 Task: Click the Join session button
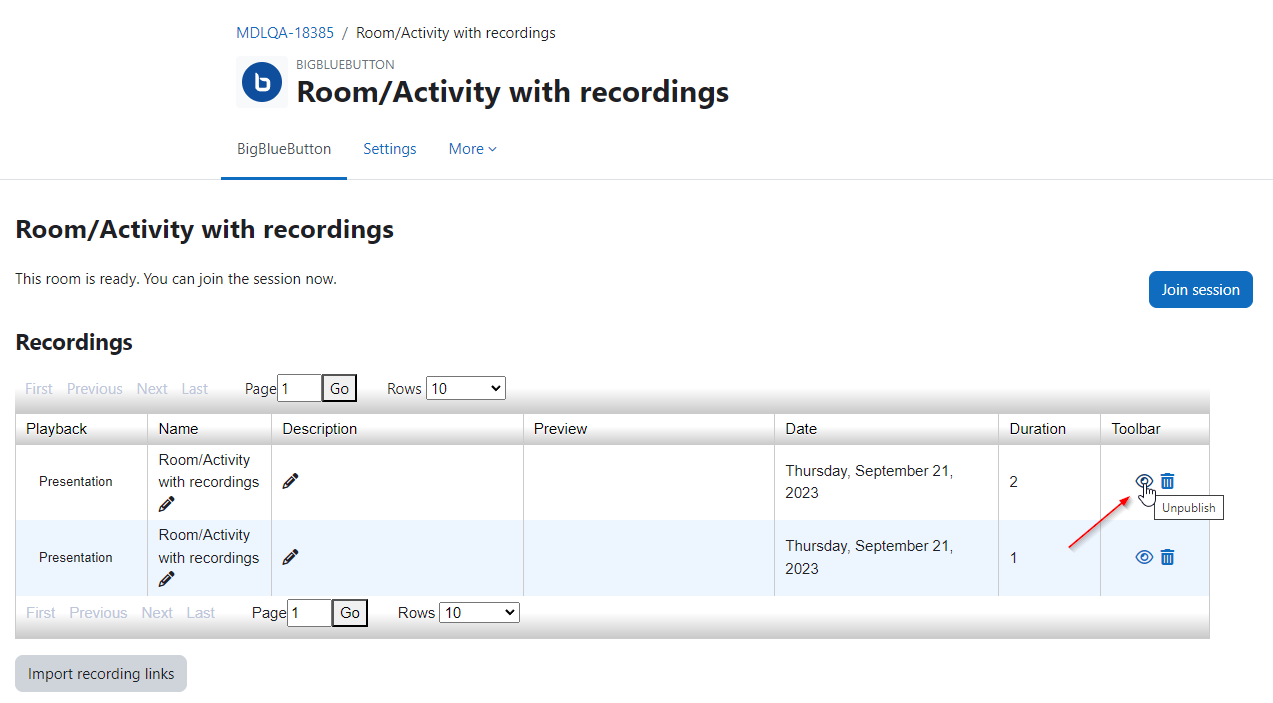[x=1200, y=289]
